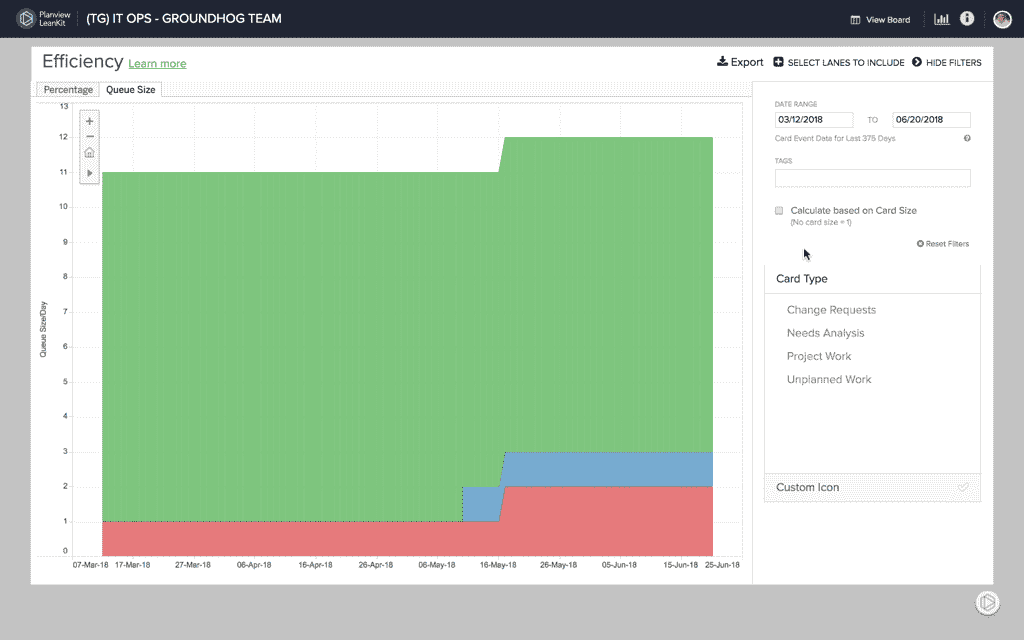Click Hide Filters

click(x=946, y=62)
